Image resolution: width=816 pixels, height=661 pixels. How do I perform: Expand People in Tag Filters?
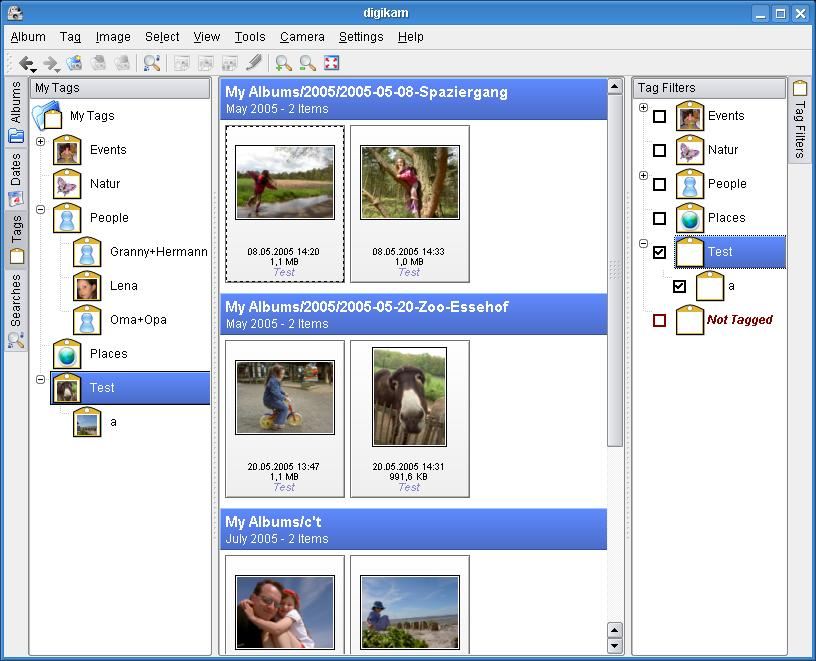coord(643,175)
